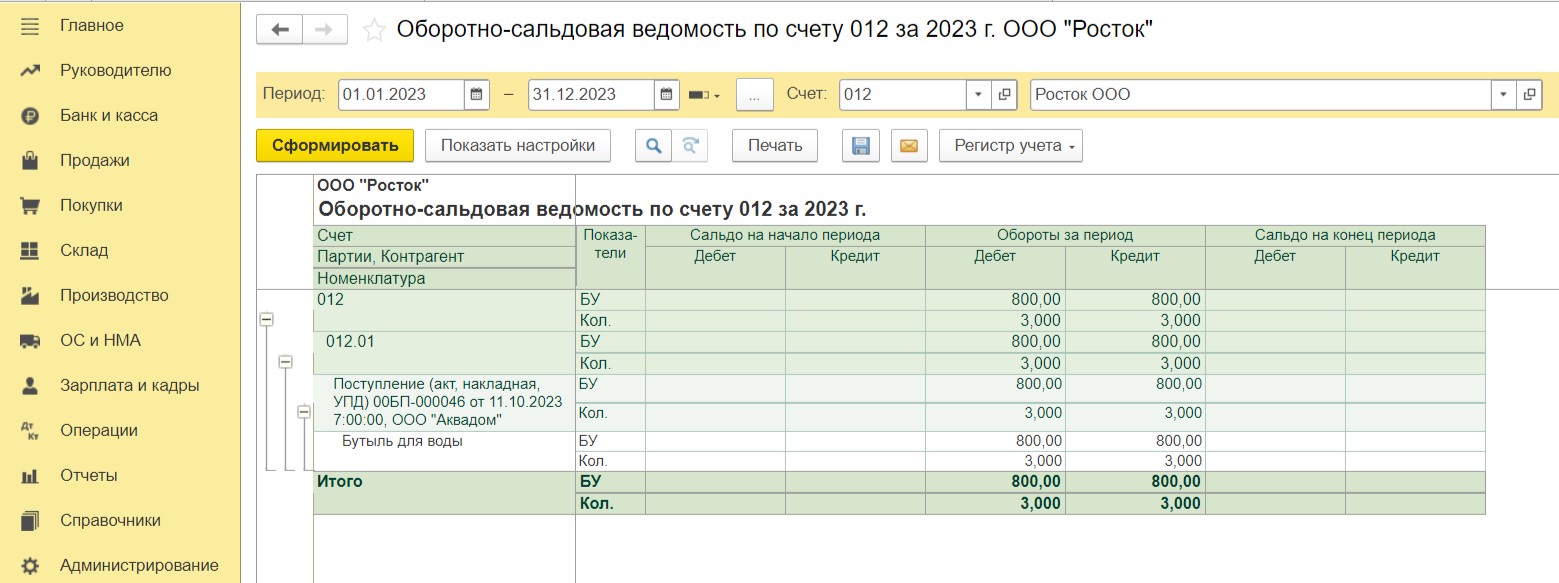The image size is (1559, 583).
Task: Click the ОС и НМА truck icon
Action: pos(30,341)
